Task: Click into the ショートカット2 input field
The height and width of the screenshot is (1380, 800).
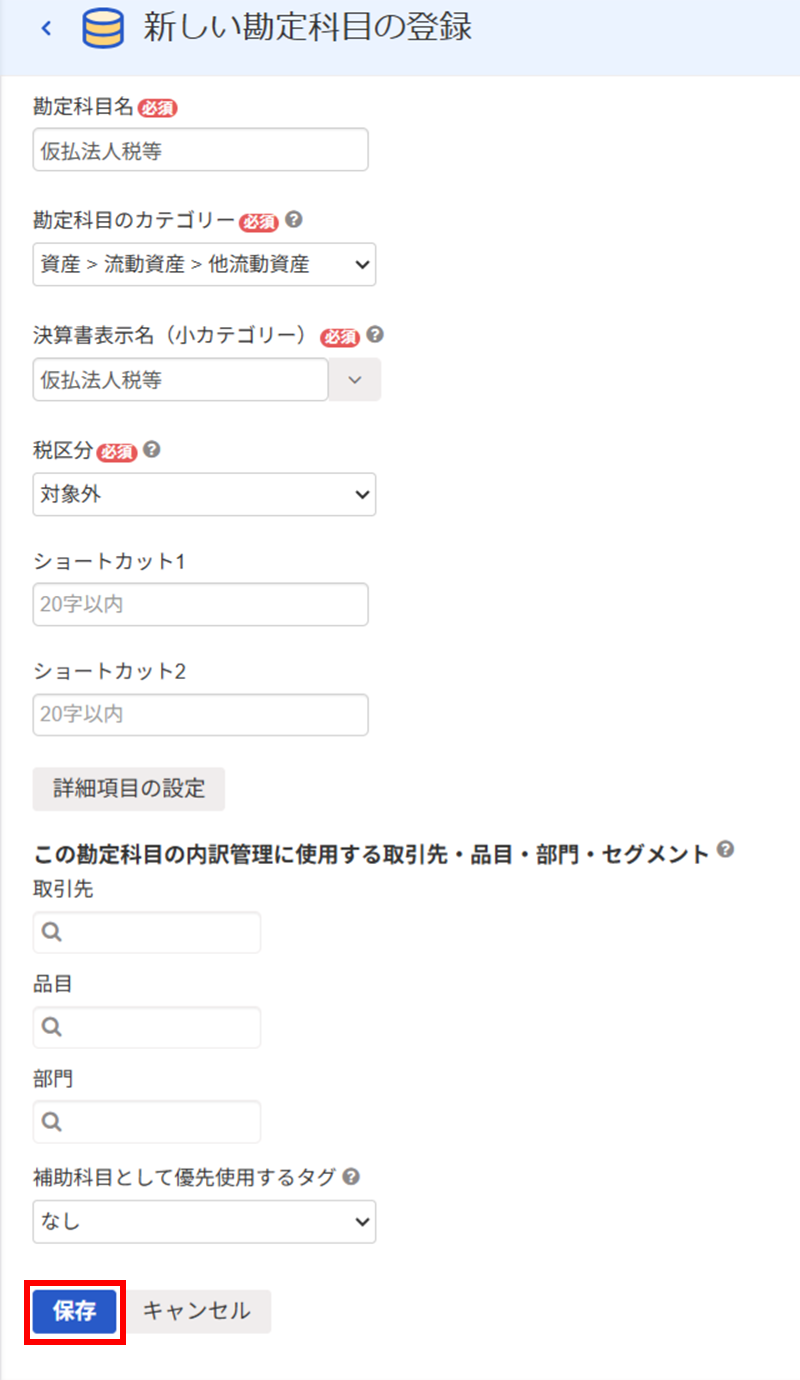Action: coord(200,715)
